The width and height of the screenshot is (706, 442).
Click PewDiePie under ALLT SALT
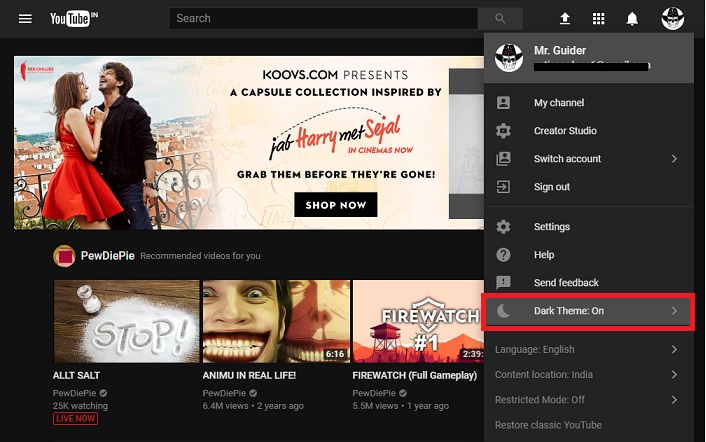click(74, 393)
